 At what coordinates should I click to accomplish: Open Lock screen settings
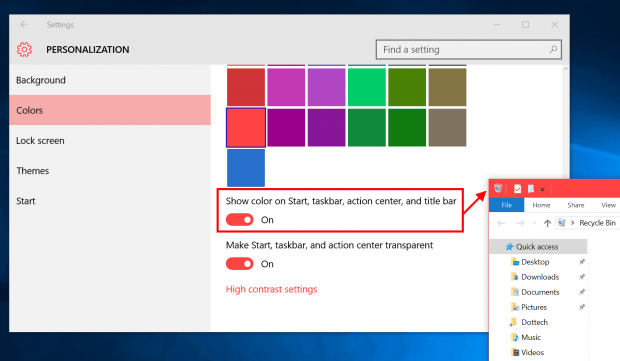tap(110, 140)
